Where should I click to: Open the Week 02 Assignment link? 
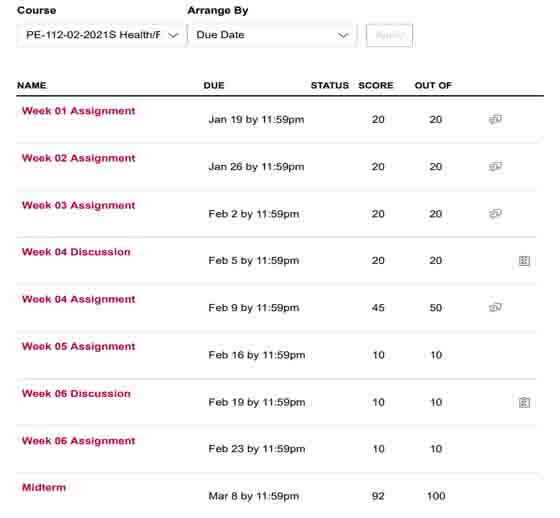coord(79,158)
